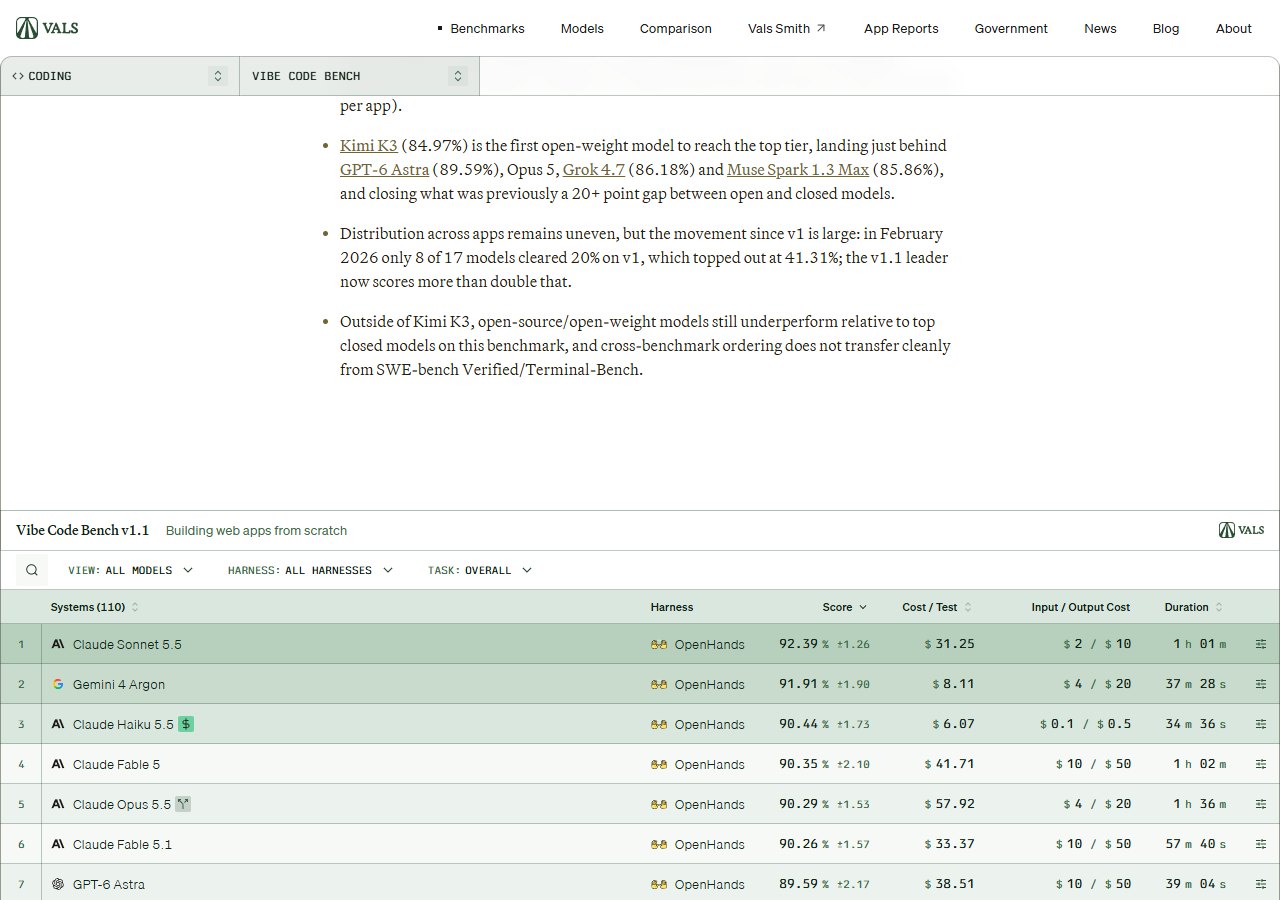Click cost $ 57.92 cell

click(950, 804)
